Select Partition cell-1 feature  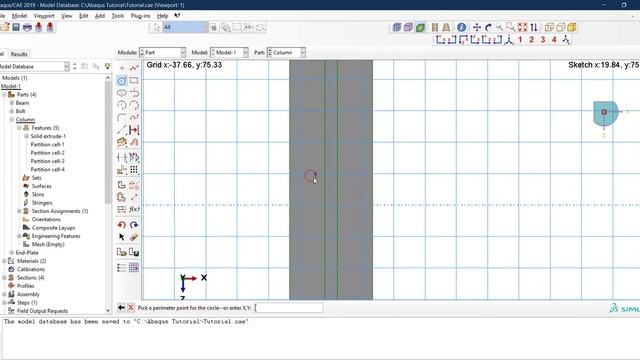[x=47, y=144]
